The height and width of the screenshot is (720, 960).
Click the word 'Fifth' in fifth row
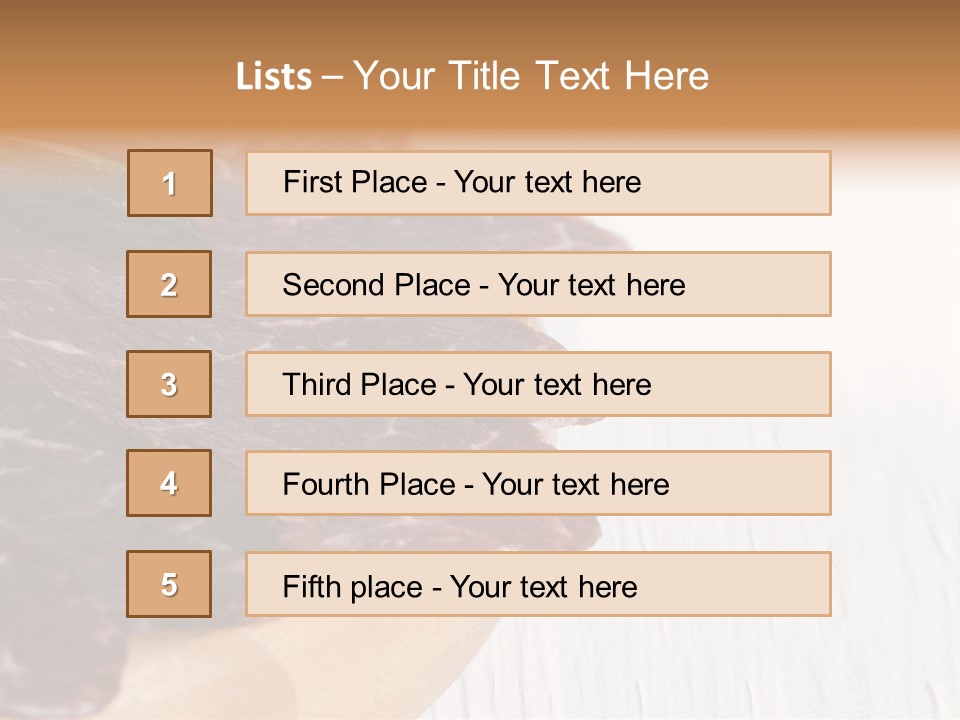click(311, 586)
